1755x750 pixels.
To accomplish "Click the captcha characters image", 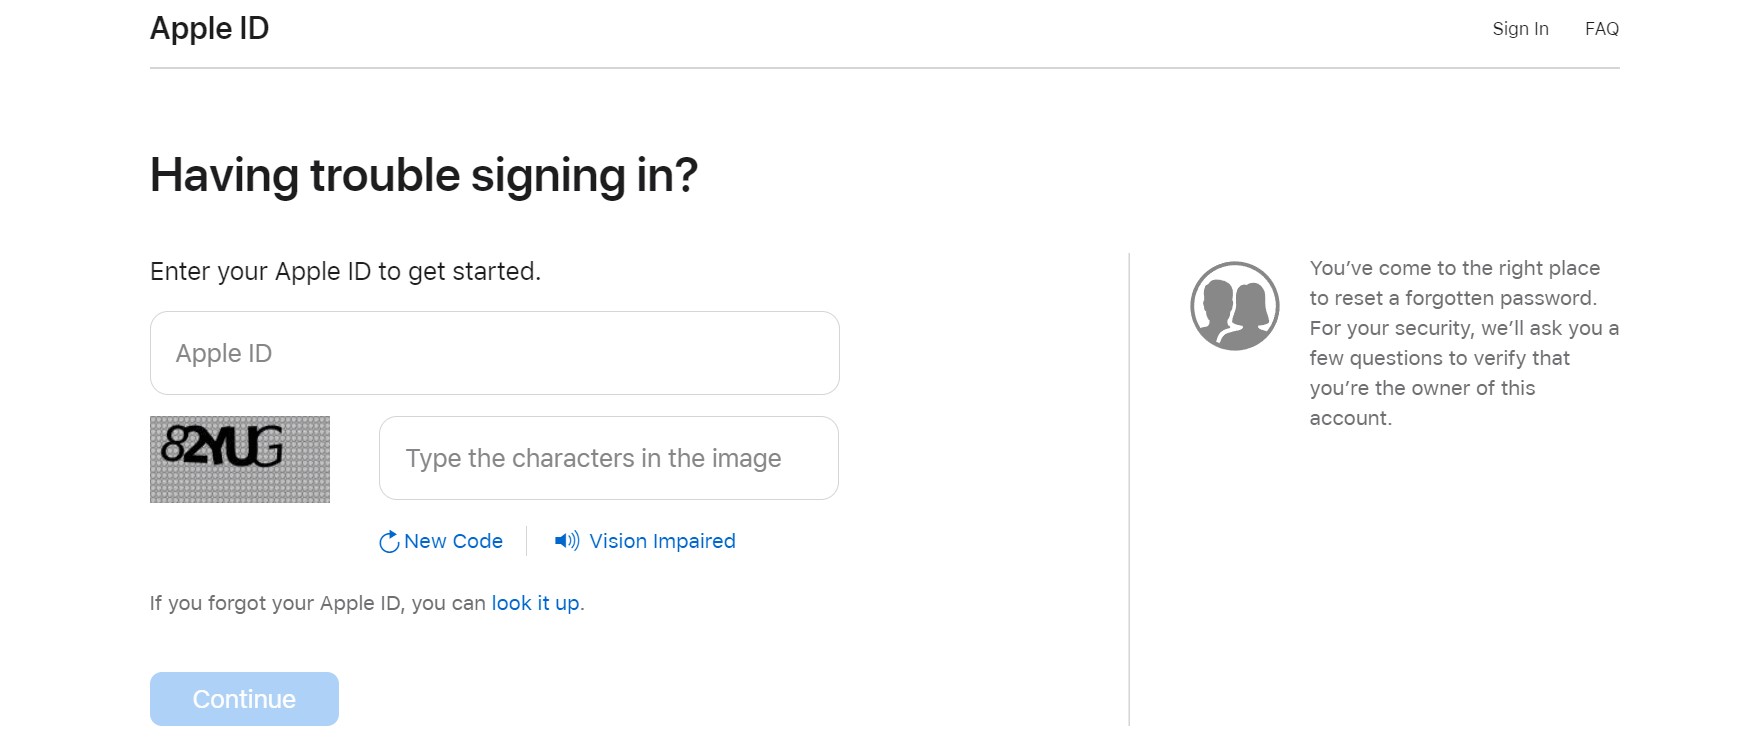I will tap(240, 458).
